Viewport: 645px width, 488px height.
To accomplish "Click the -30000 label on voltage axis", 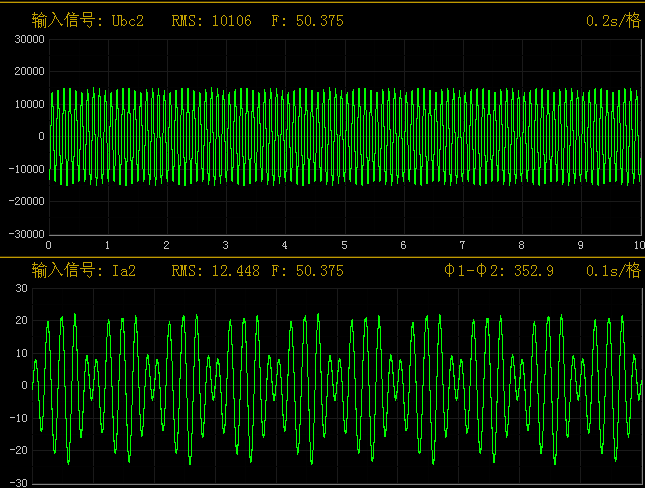I will tap(26, 233).
